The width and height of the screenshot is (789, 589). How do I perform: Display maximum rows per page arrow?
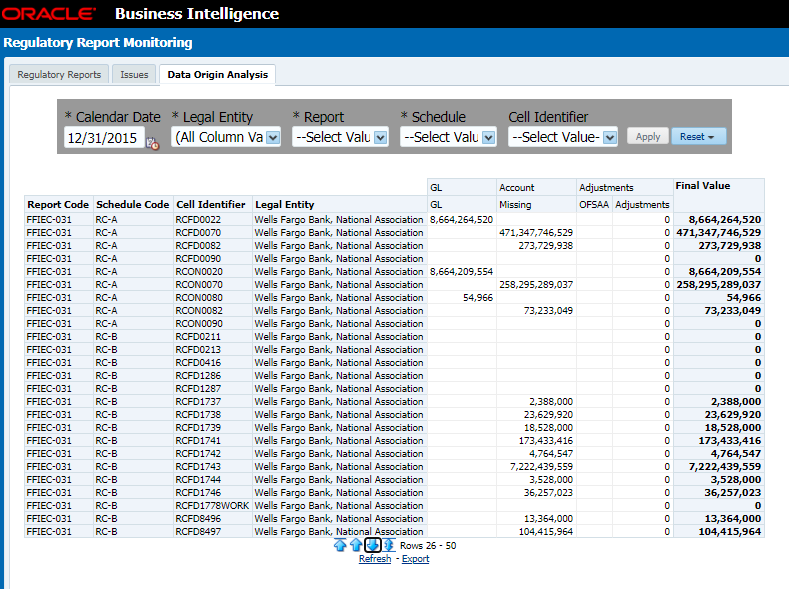(388, 545)
